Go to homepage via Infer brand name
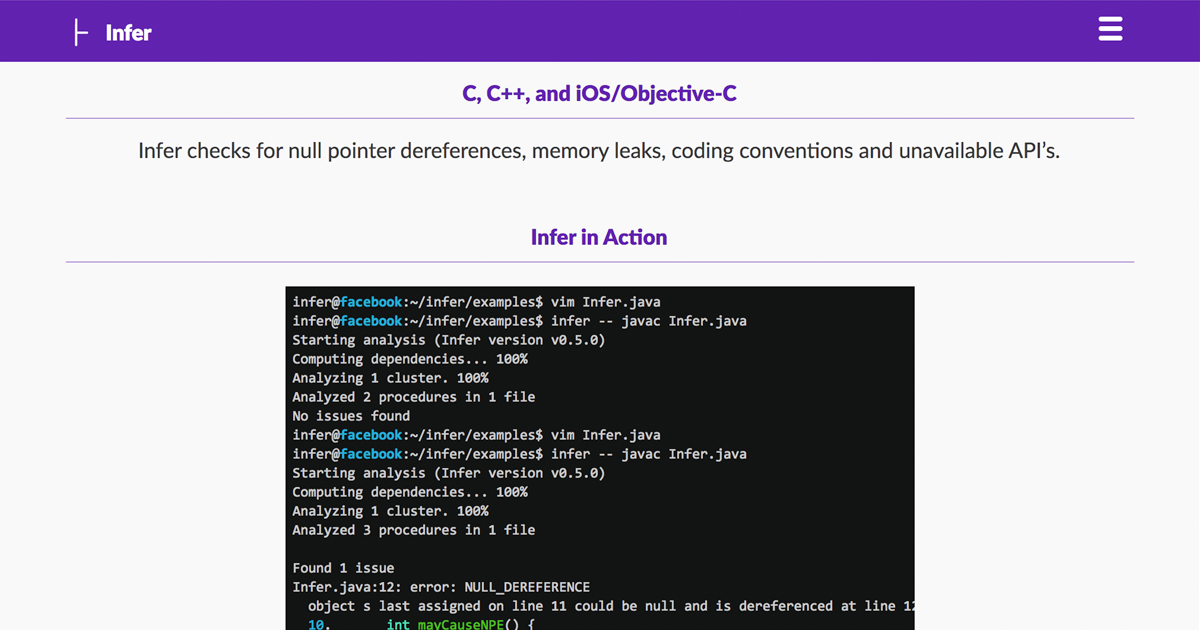Image resolution: width=1200 pixels, height=630 pixels. [128, 33]
